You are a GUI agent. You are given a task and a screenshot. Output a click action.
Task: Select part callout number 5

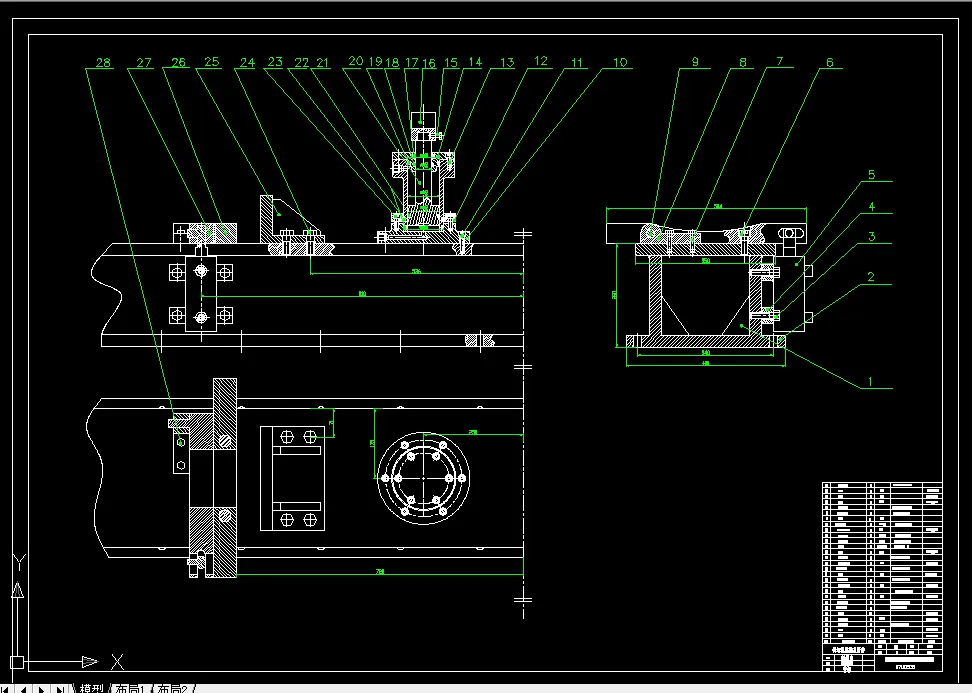(x=872, y=175)
